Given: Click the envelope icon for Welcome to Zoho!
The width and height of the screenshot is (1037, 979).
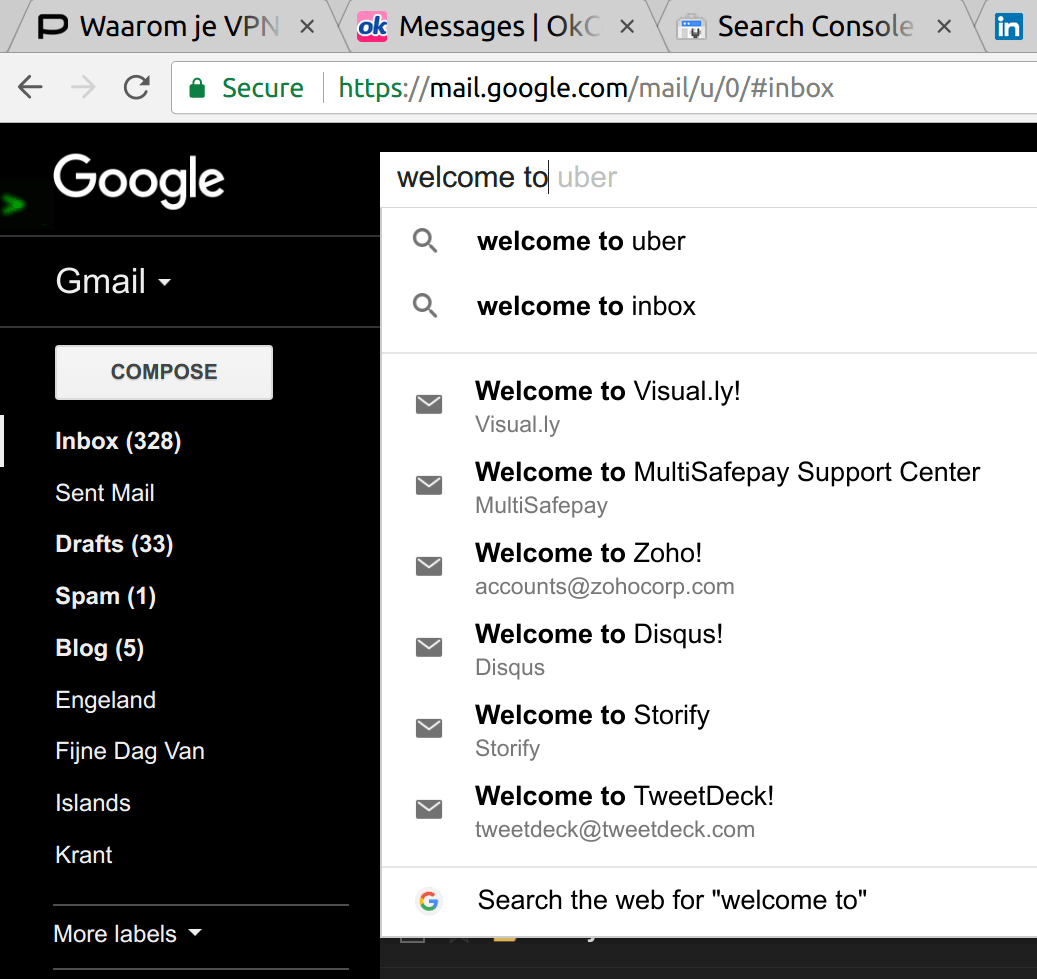Looking at the screenshot, I should tap(429, 566).
